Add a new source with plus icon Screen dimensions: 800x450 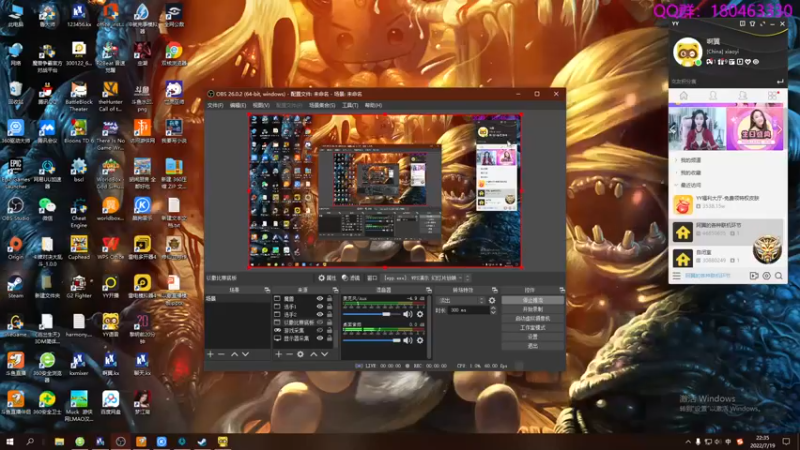pyautogui.click(x=279, y=354)
